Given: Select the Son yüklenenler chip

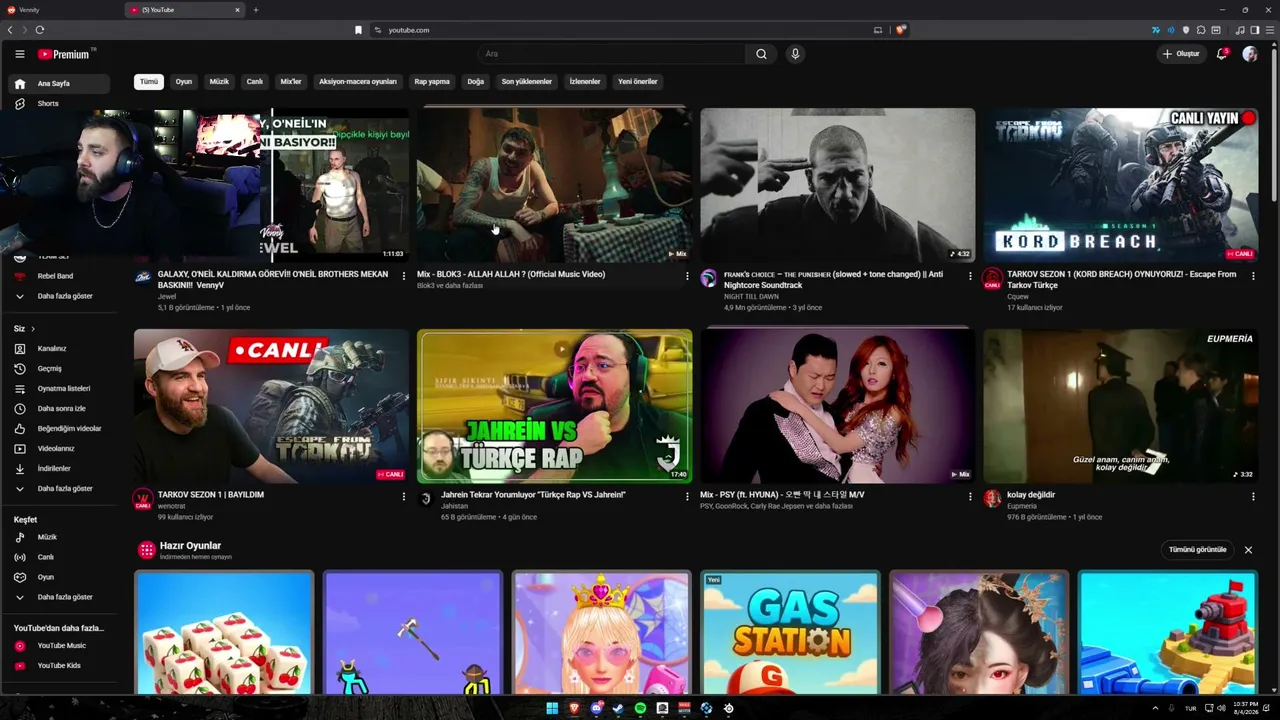Looking at the screenshot, I should click(x=527, y=82).
